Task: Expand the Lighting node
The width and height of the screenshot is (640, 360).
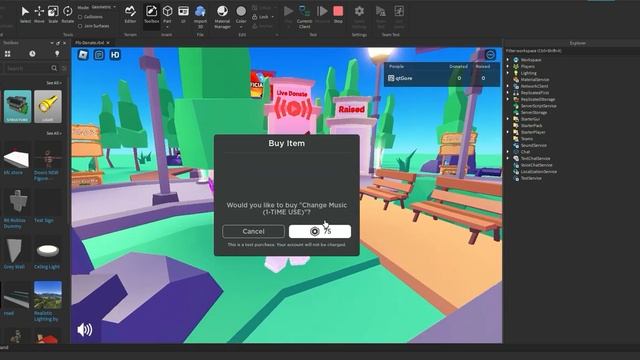Action: point(508,73)
